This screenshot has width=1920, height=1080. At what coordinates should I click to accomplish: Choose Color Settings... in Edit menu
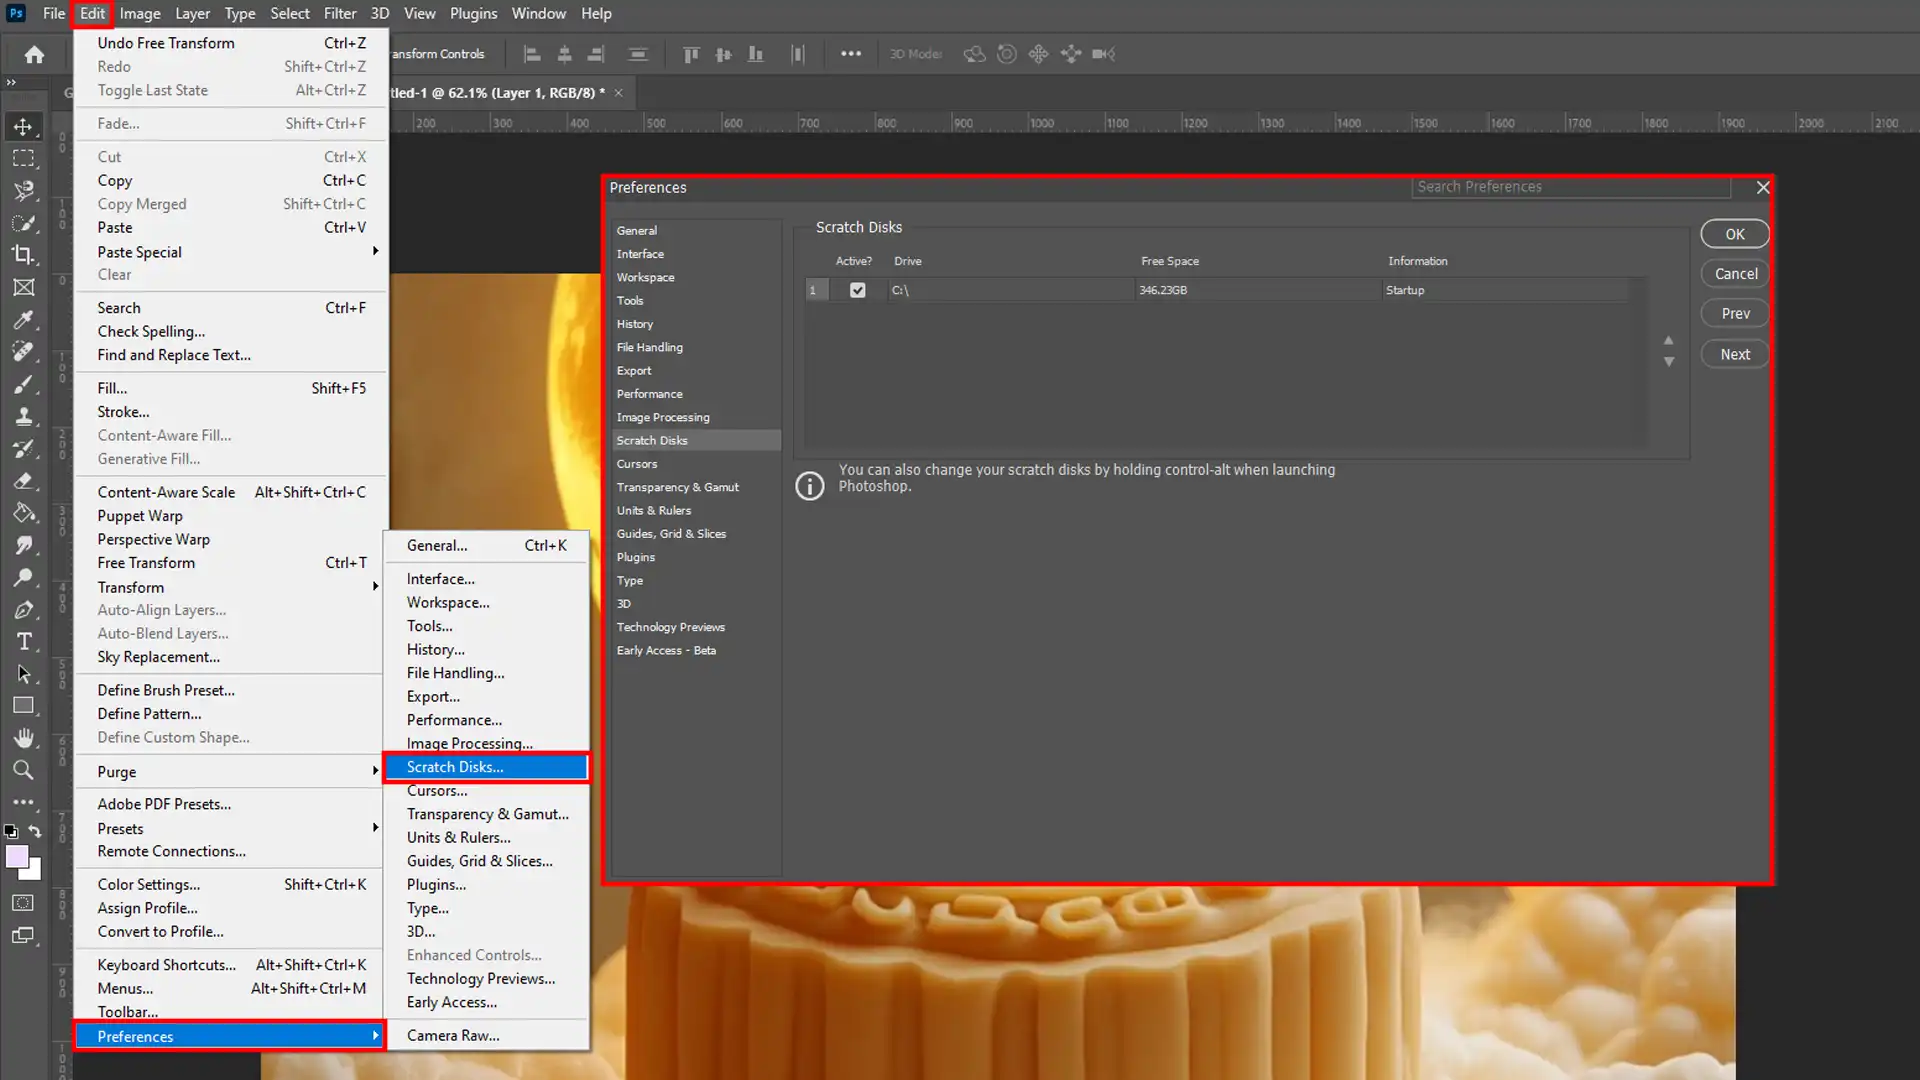coord(231,884)
